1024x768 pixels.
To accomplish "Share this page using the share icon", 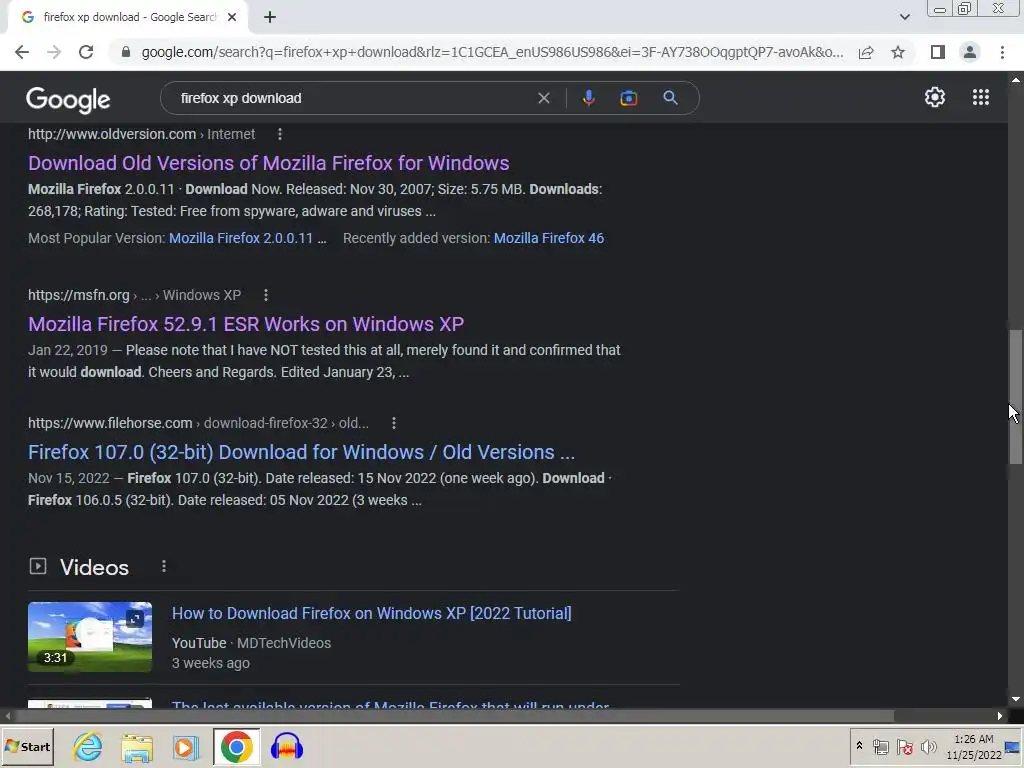I will (866, 52).
